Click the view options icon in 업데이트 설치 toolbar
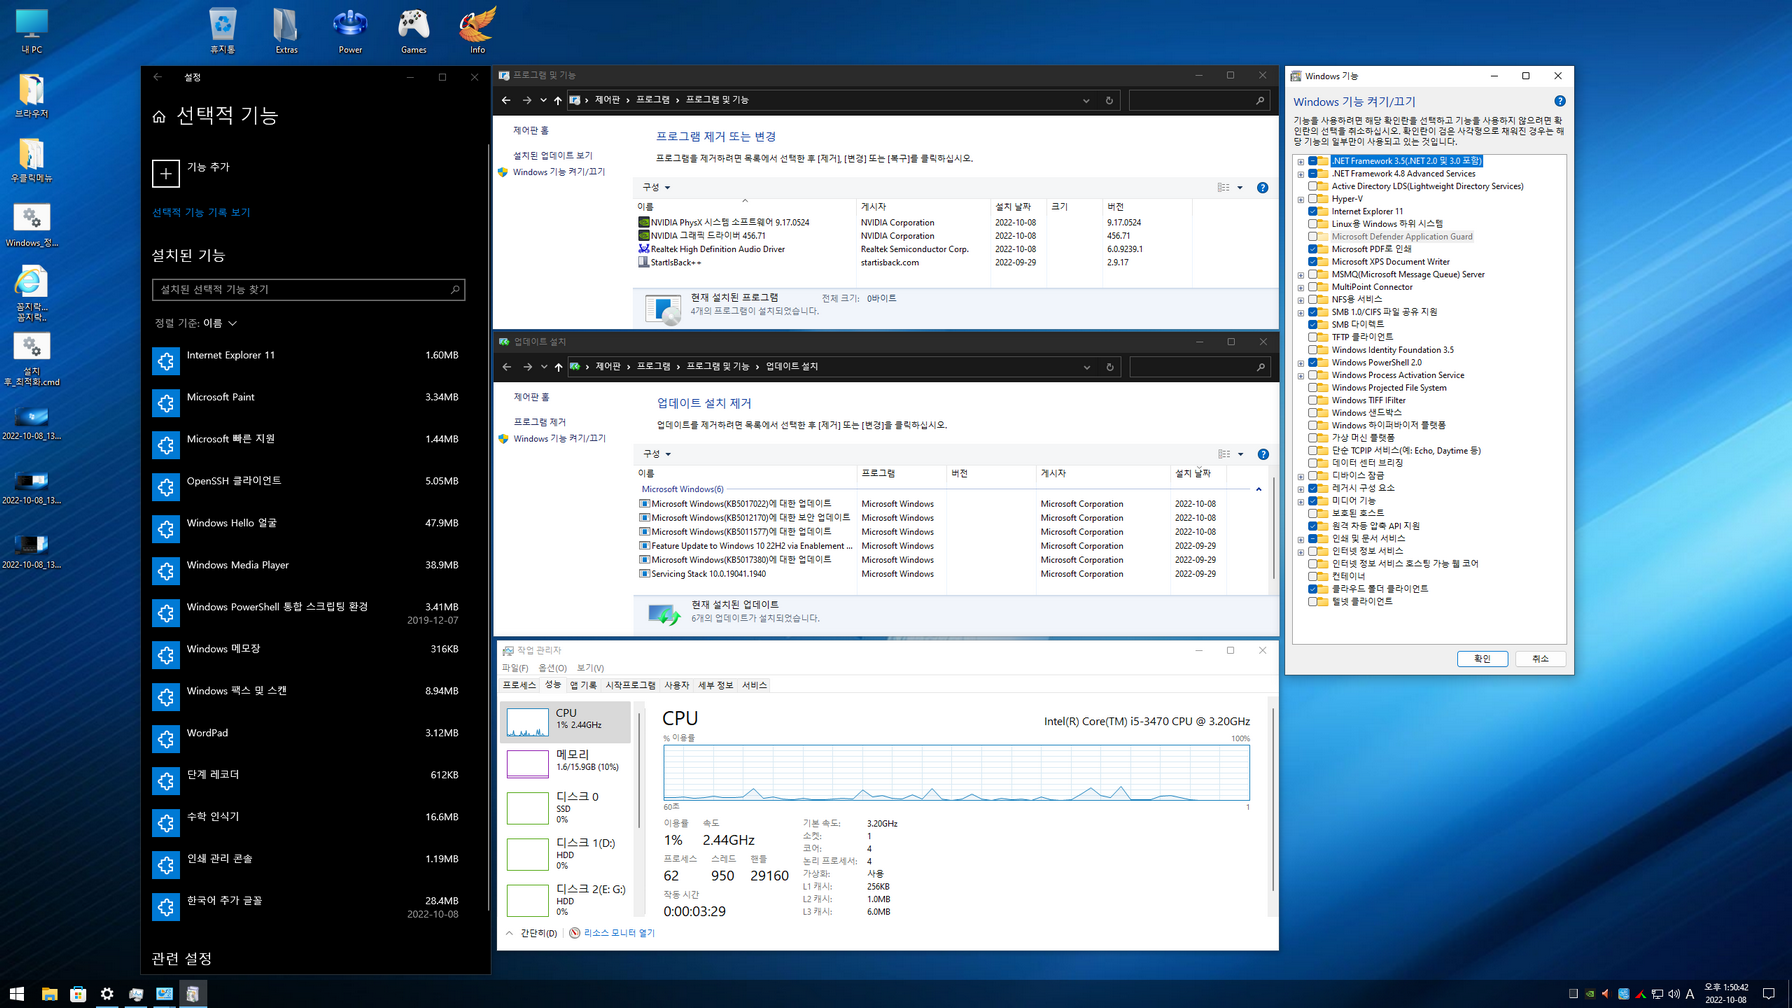The image size is (1792, 1008). click(1224, 454)
